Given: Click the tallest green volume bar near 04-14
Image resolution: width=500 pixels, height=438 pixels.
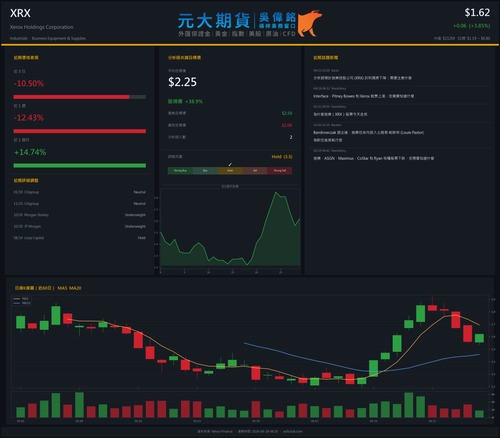Looking at the screenshot, I should [x=409, y=405].
